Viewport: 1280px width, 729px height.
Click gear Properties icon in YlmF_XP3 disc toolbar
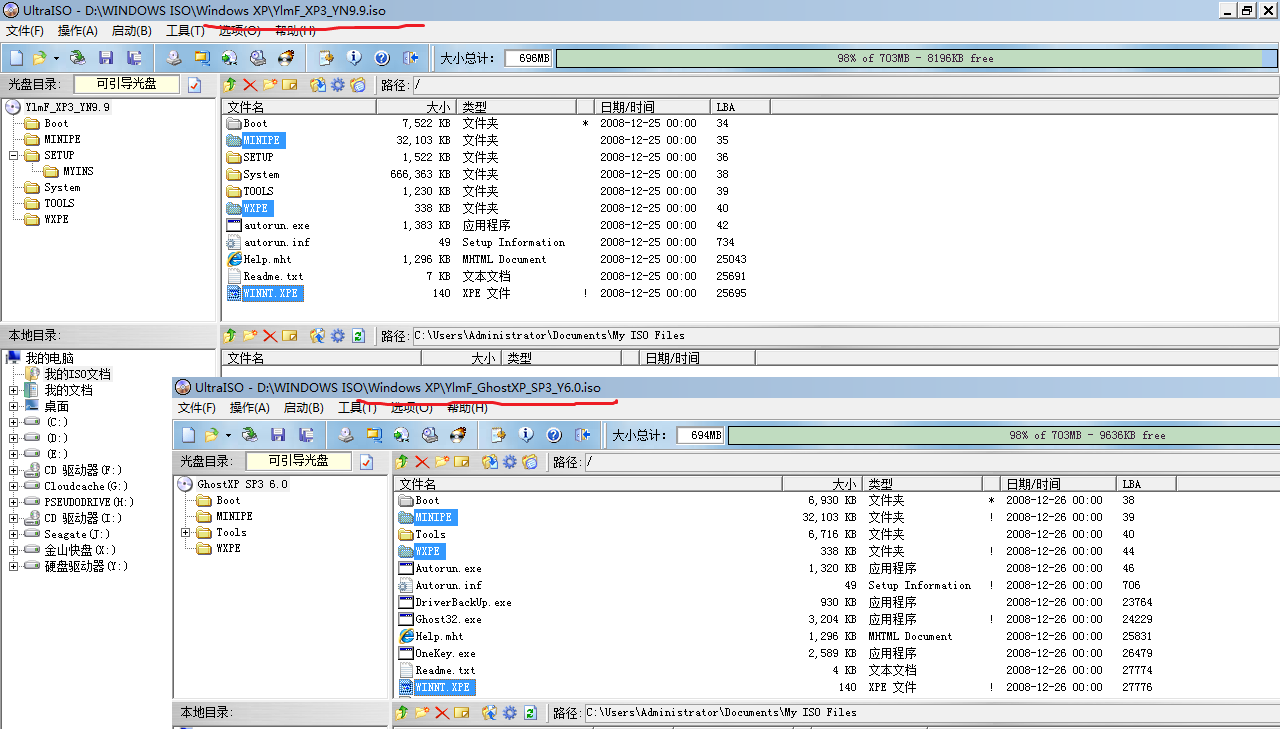pyautogui.click(x=338, y=85)
